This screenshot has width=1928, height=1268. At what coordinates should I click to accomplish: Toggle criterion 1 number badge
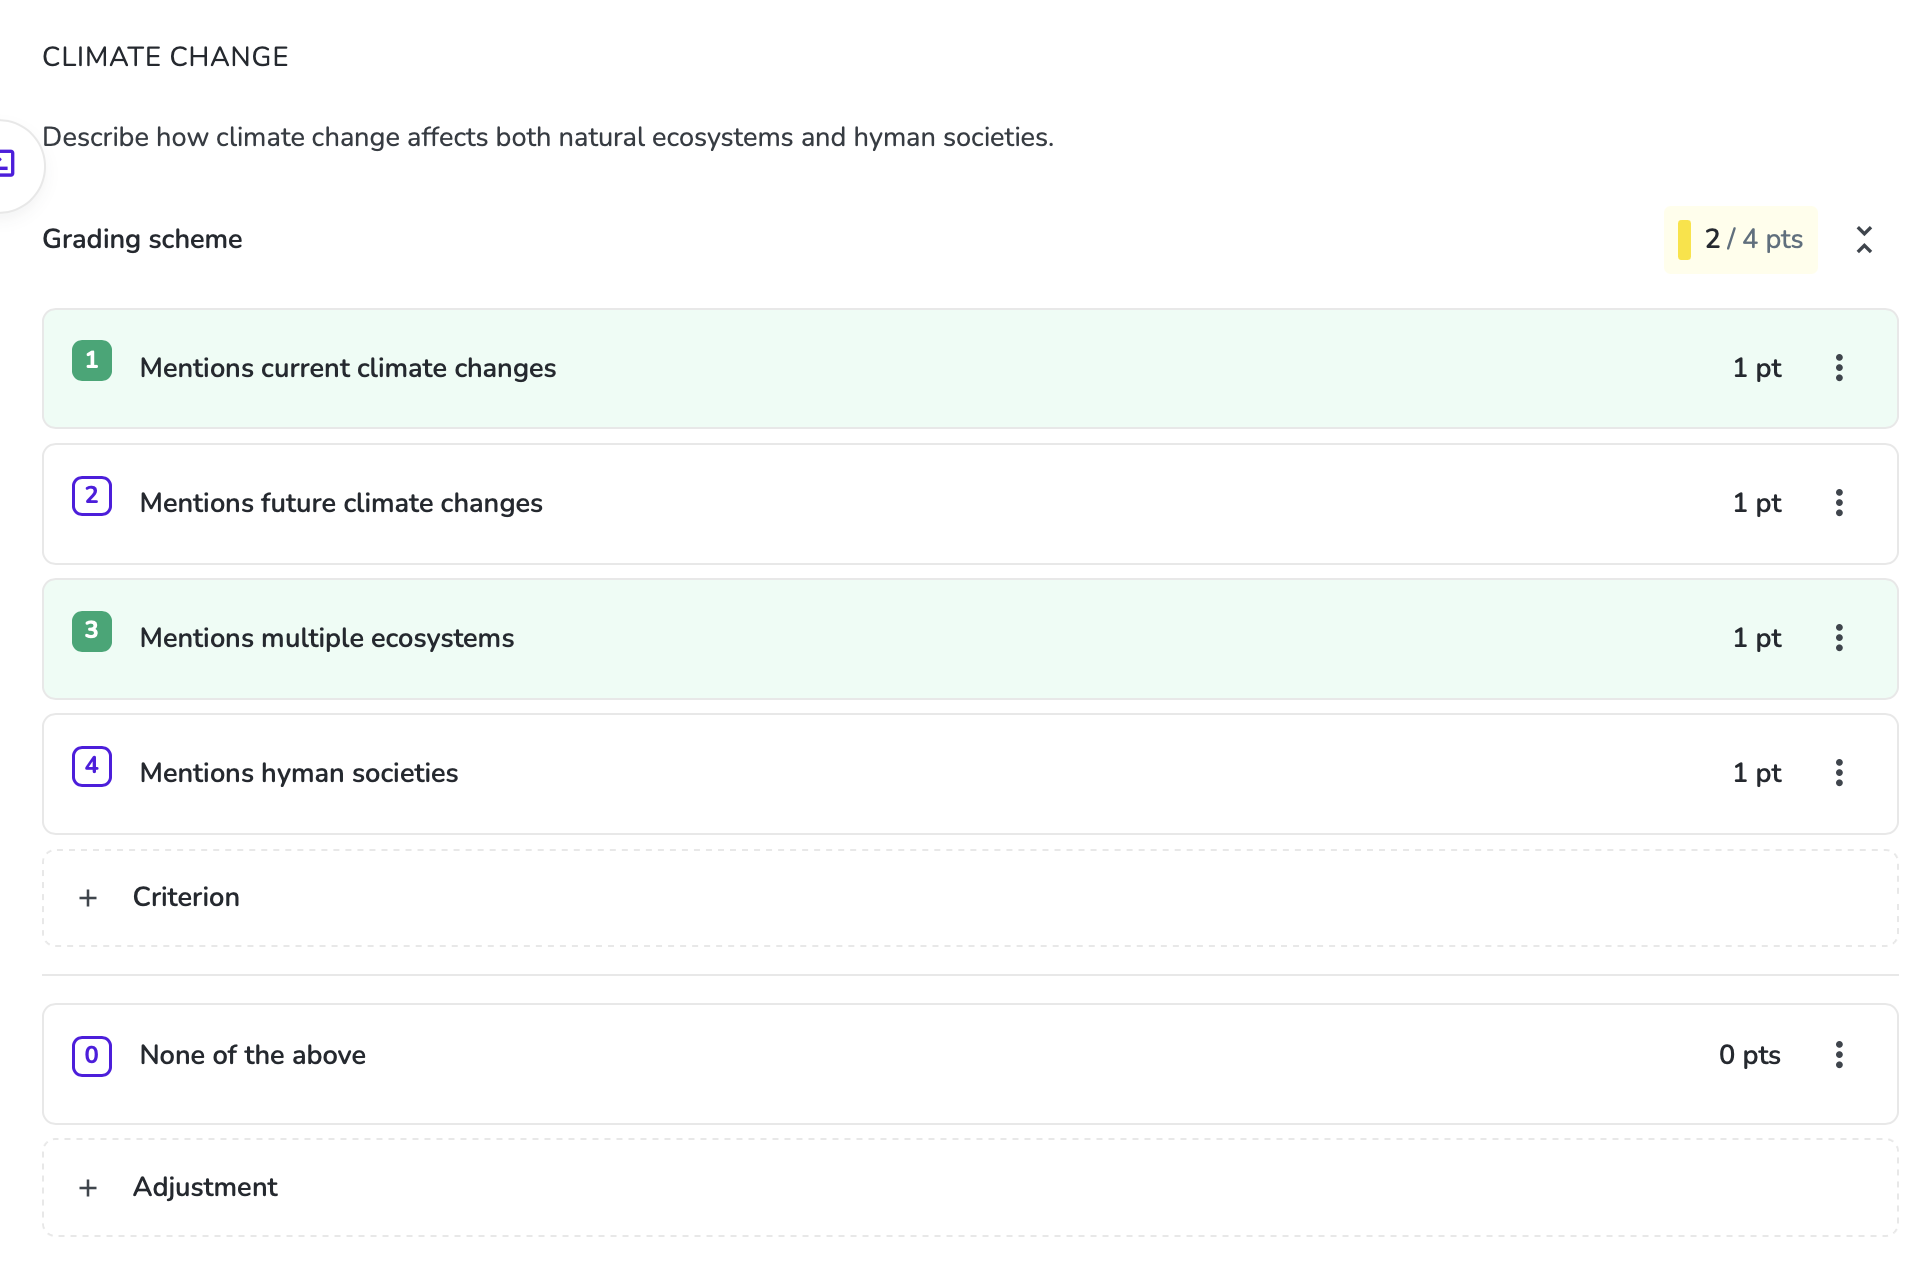92,361
